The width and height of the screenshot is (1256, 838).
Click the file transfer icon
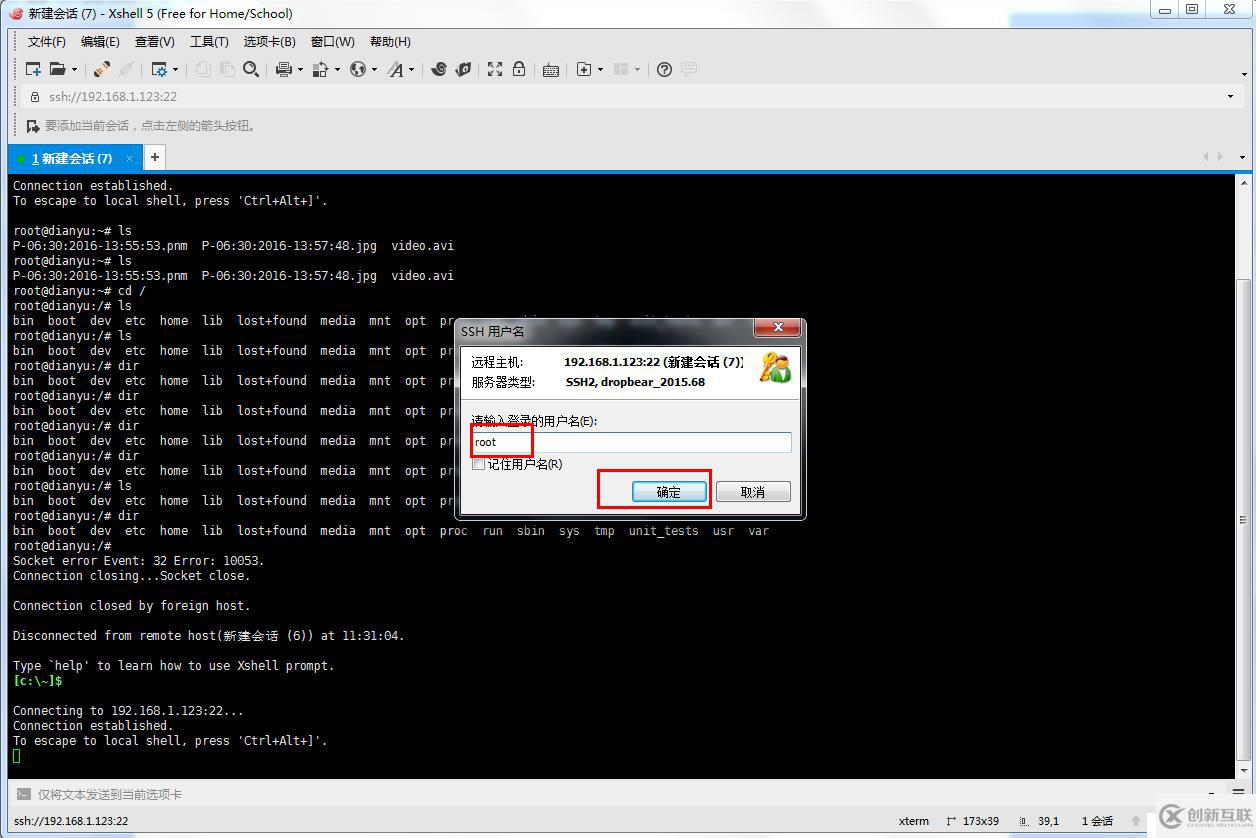point(321,69)
